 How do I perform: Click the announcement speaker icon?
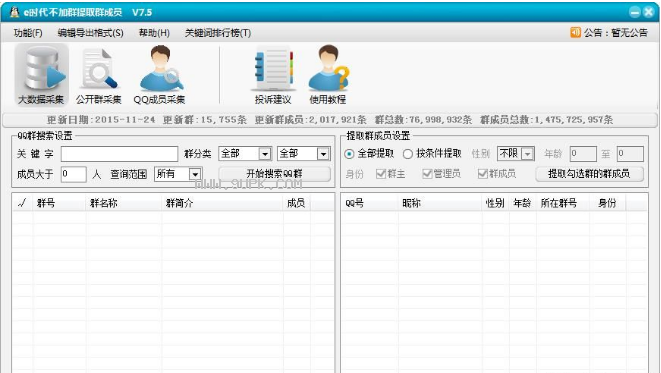(575, 32)
